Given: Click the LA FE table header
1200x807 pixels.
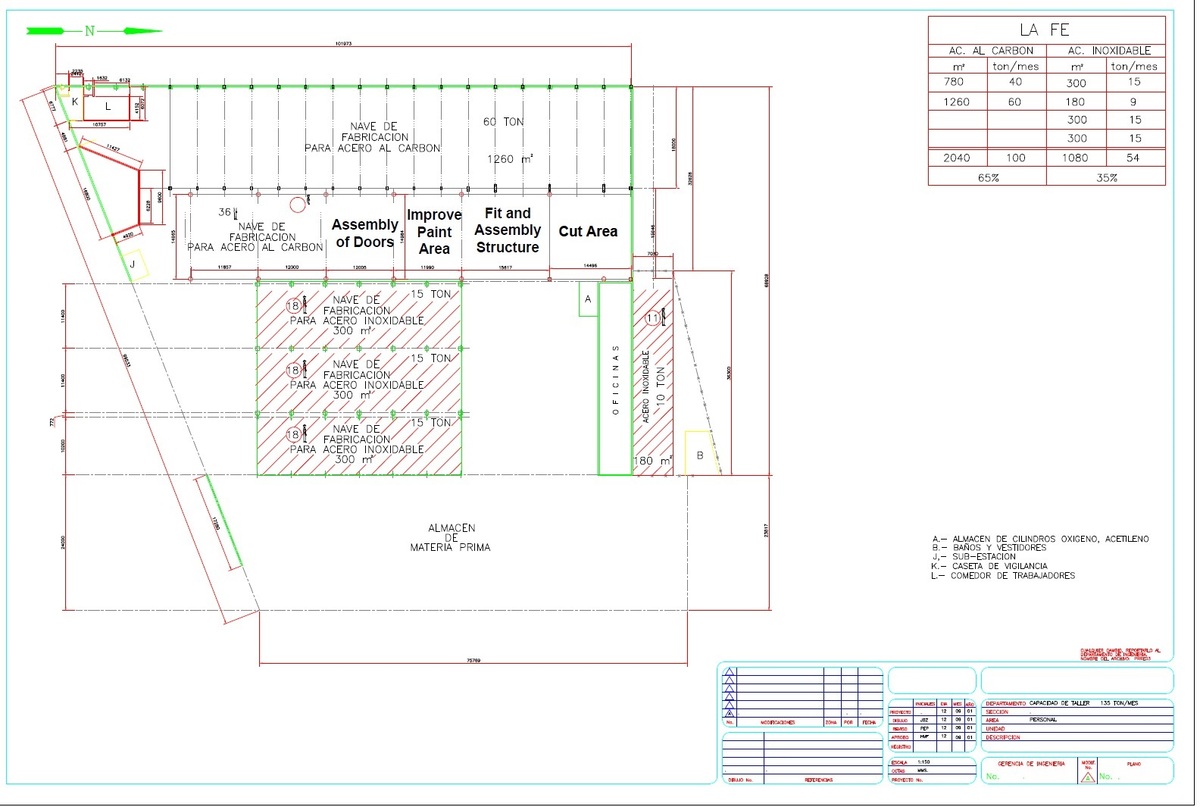Looking at the screenshot, I should click(1046, 30).
